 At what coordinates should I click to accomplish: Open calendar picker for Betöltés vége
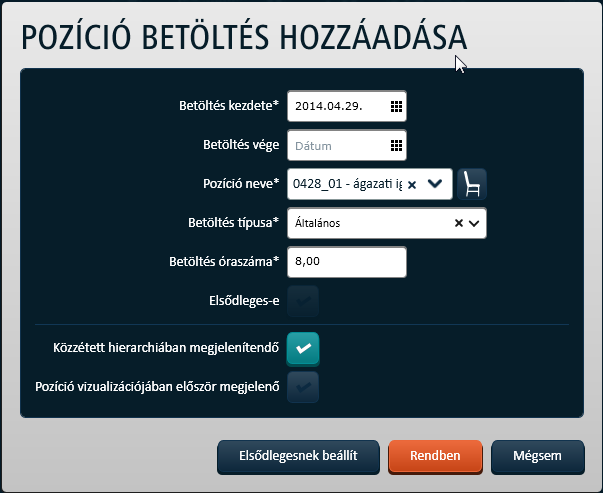396,145
